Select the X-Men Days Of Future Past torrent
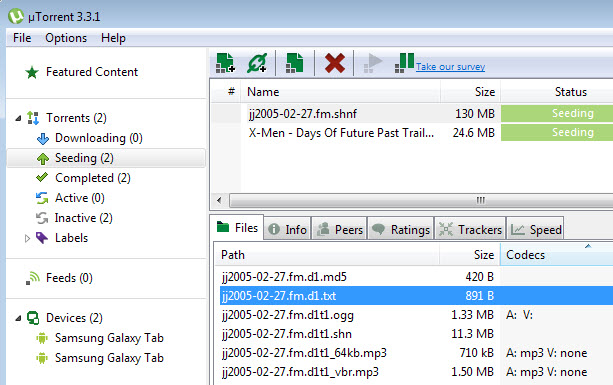This screenshot has width=613, height=385. coord(341,133)
